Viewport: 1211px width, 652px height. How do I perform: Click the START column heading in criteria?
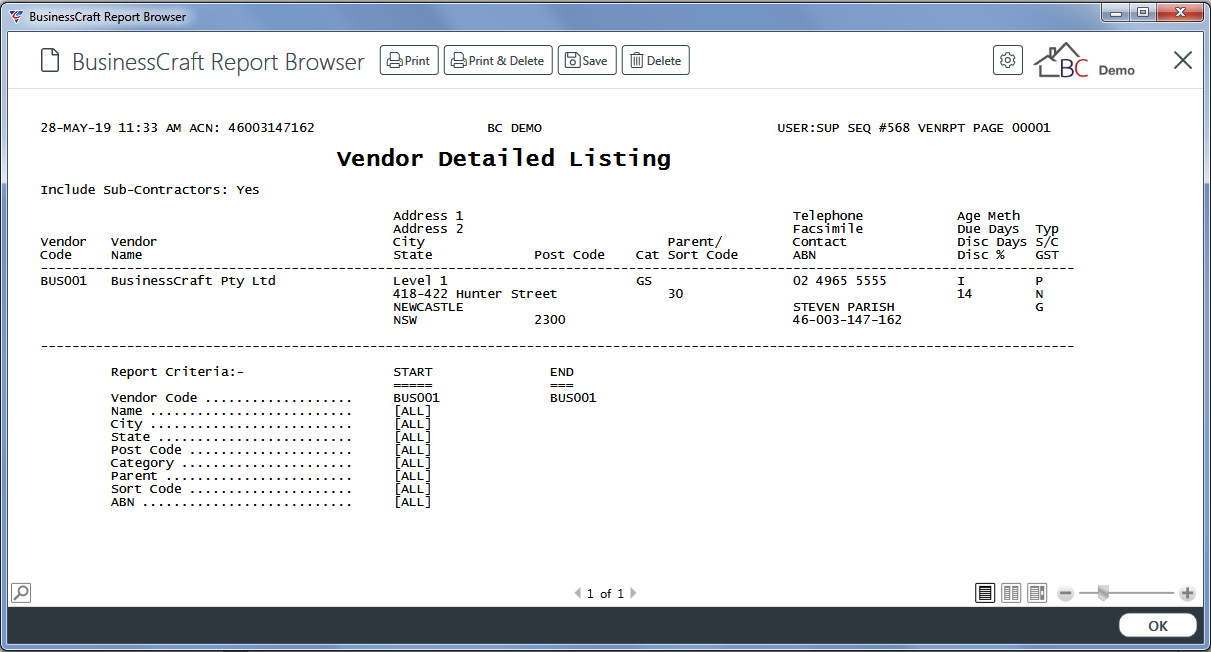(413, 372)
